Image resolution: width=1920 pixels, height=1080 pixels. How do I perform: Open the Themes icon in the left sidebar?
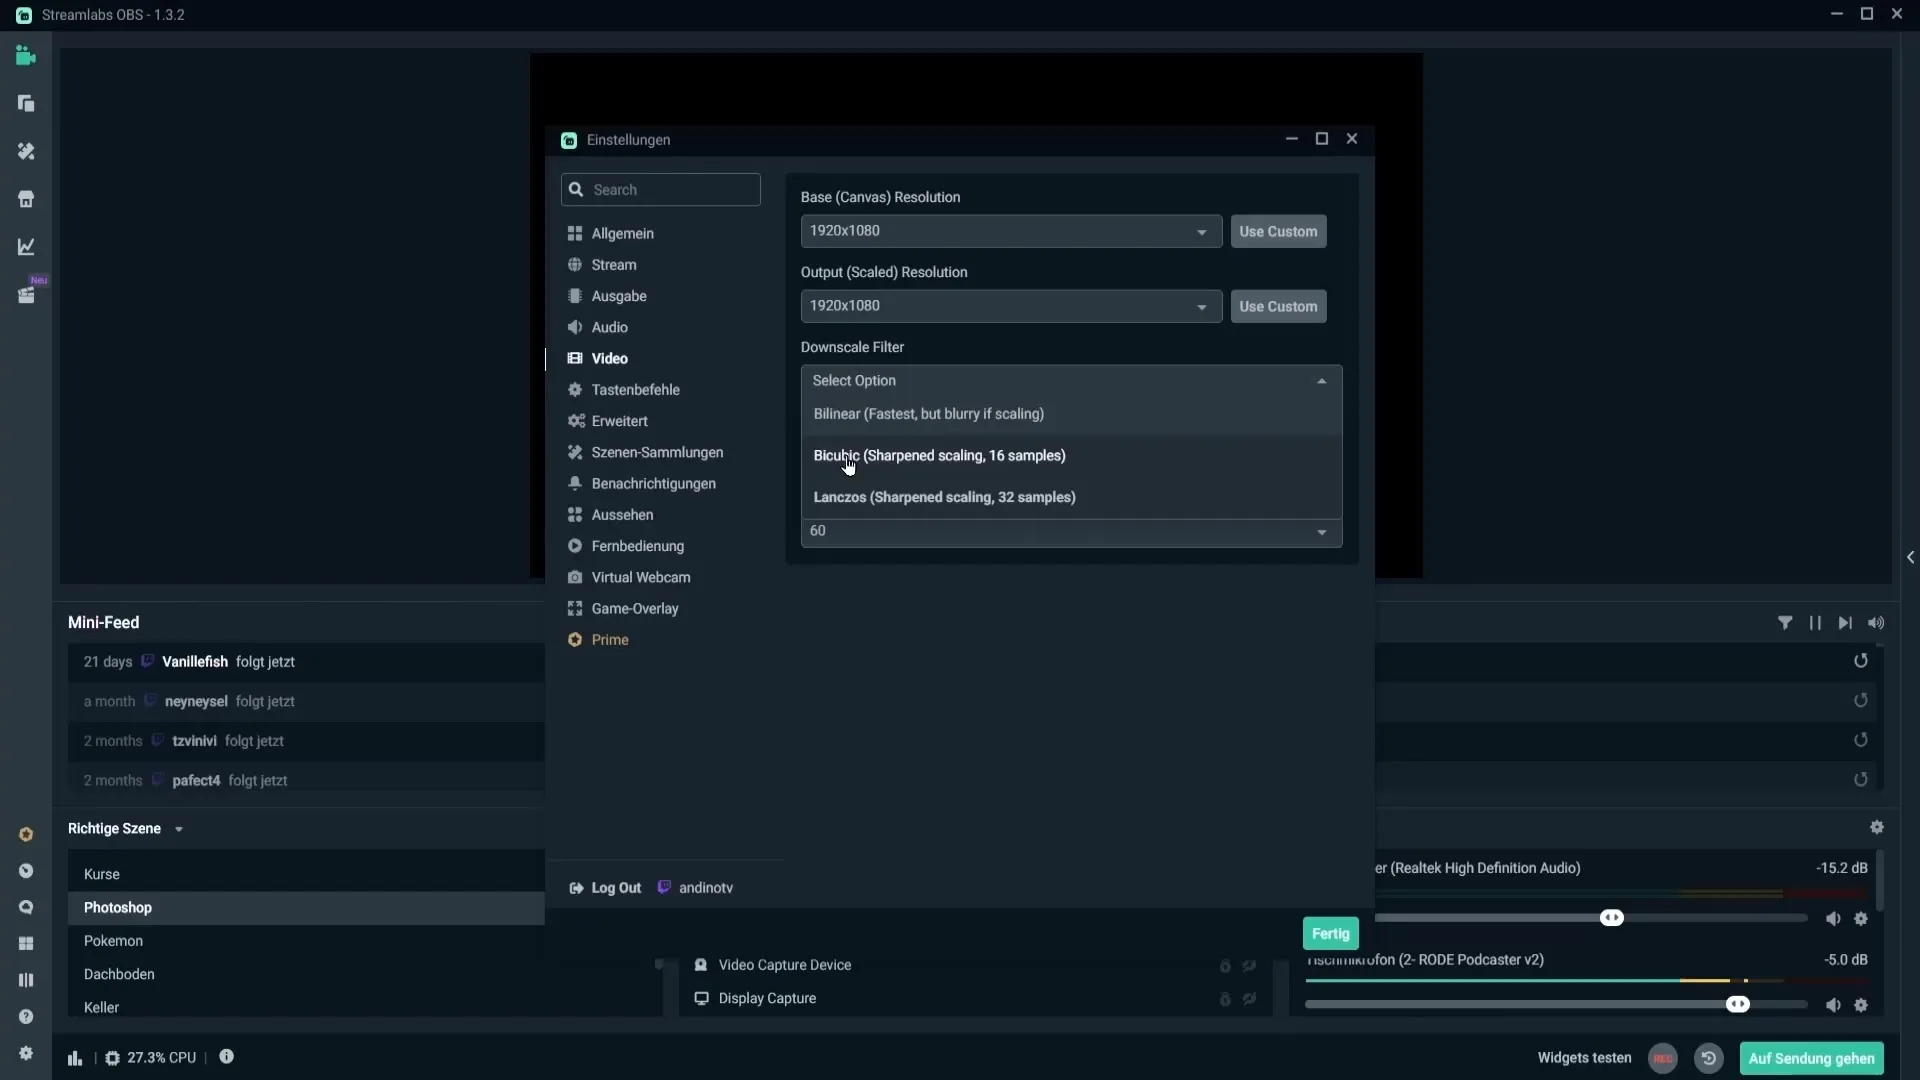point(26,151)
